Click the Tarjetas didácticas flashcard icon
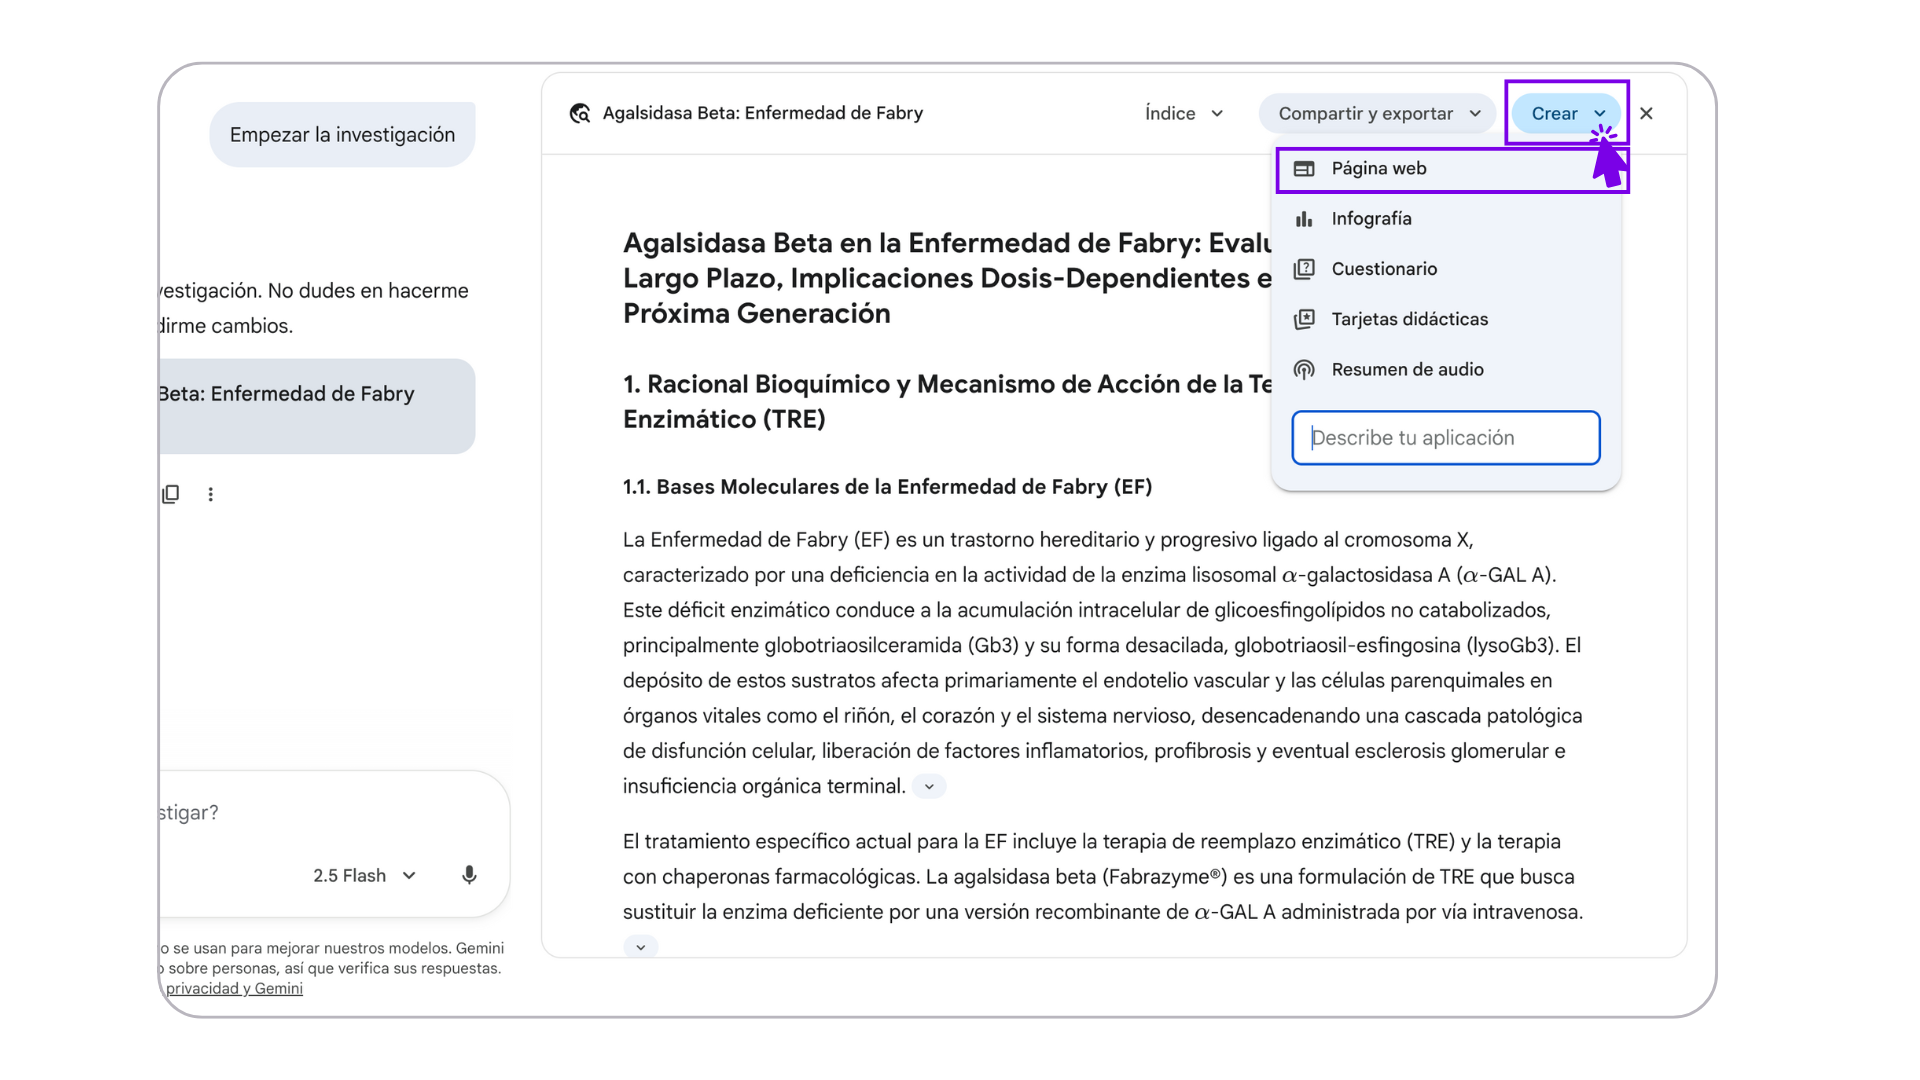 click(1304, 319)
